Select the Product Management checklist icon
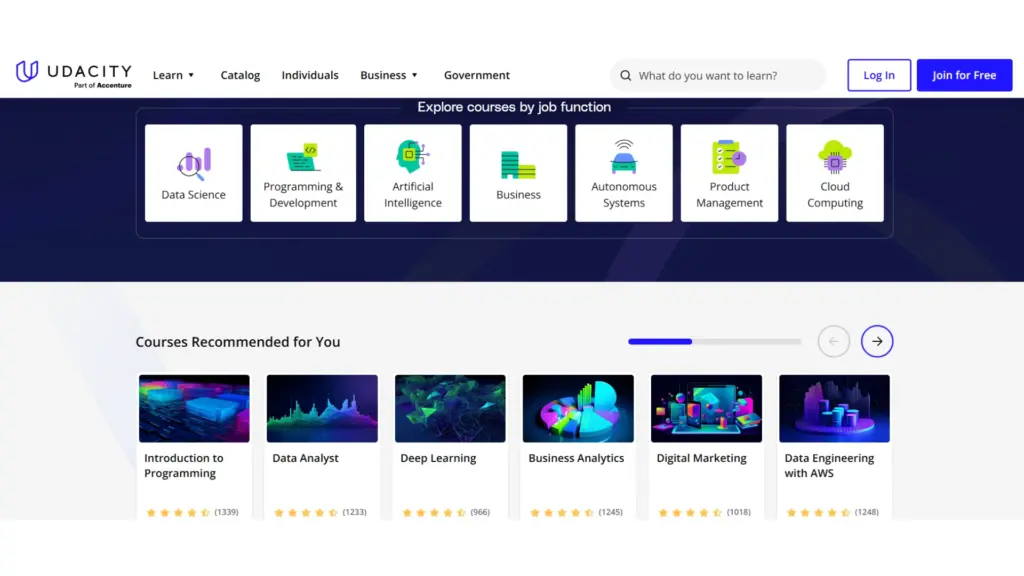1024x576 pixels. click(729, 157)
